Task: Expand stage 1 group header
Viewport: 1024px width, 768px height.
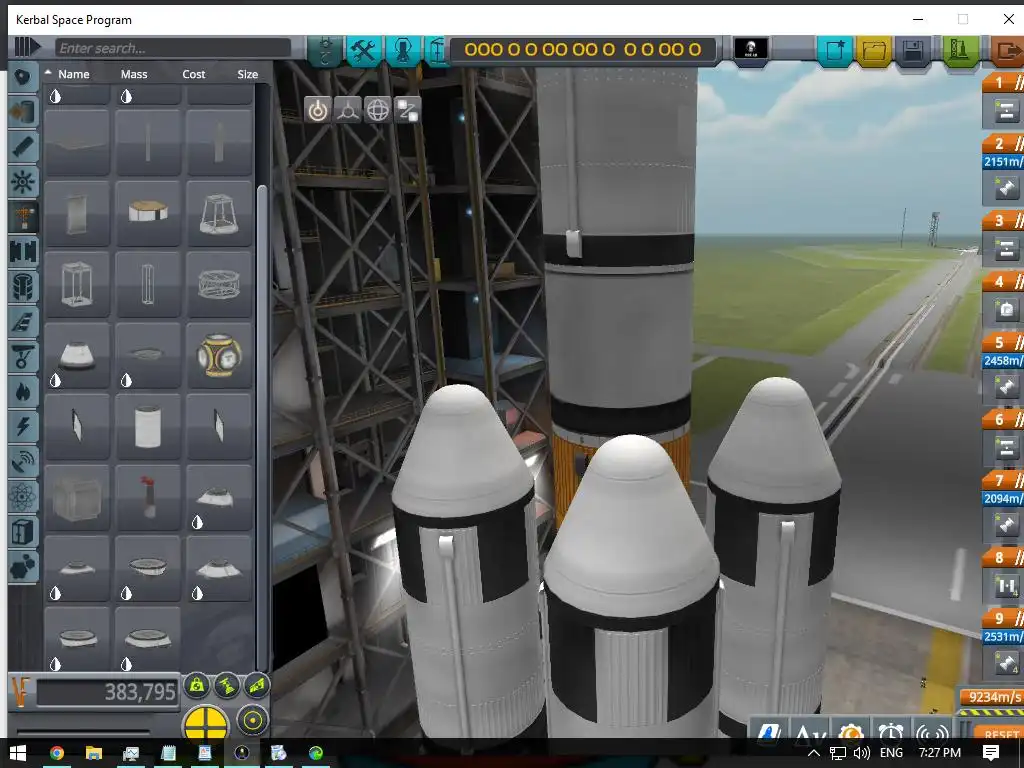Action: click(x=1003, y=83)
